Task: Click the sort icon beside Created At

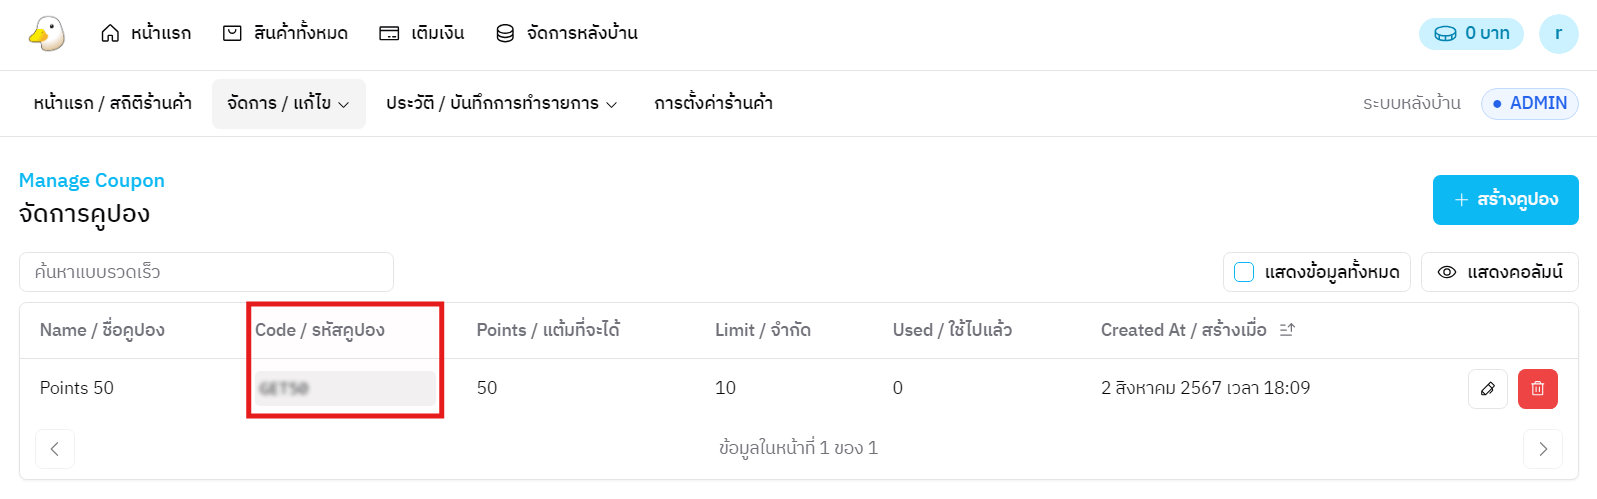Action: point(1287,330)
